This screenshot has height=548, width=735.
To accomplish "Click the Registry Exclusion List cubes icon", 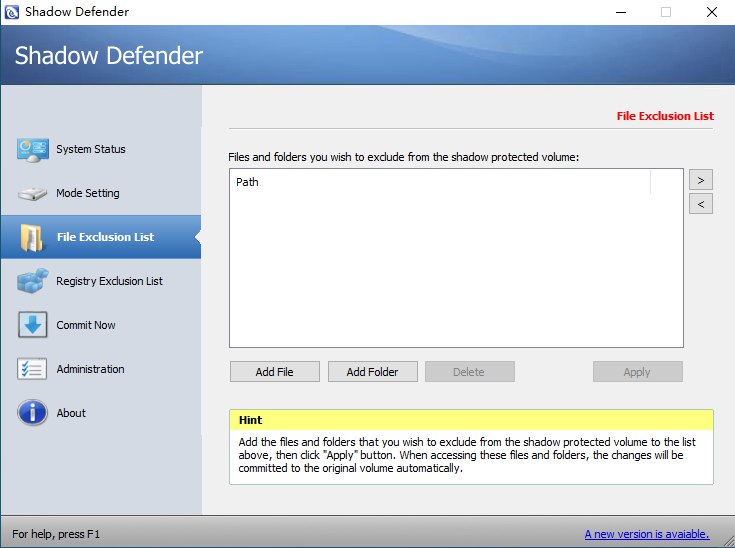I will (32, 281).
